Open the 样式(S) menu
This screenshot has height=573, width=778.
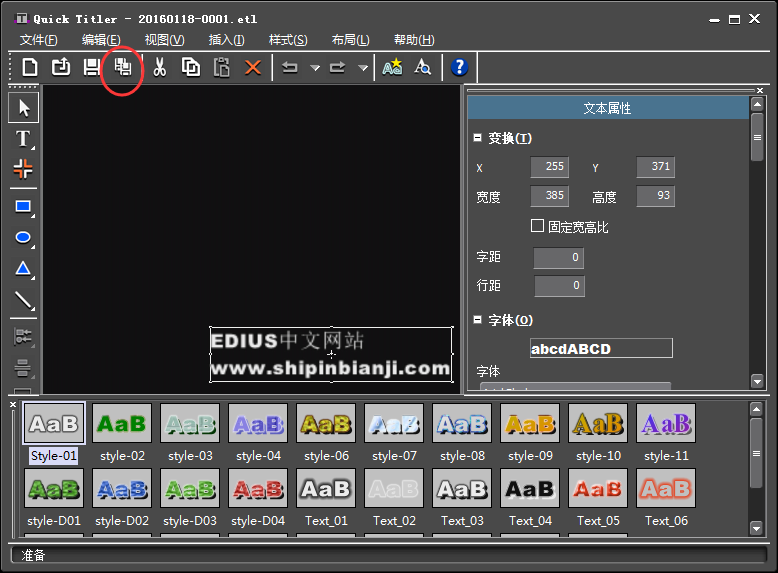click(x=288, y=40)
